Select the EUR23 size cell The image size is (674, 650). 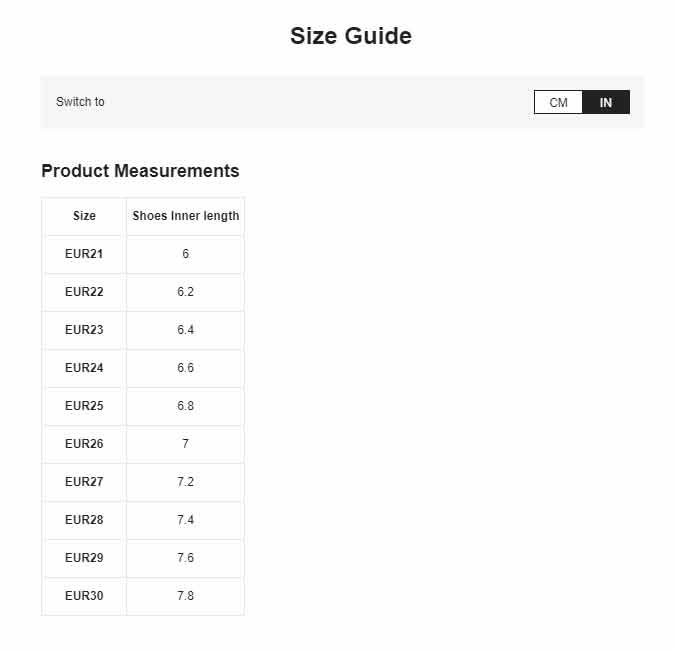click(x=84, y=330)
